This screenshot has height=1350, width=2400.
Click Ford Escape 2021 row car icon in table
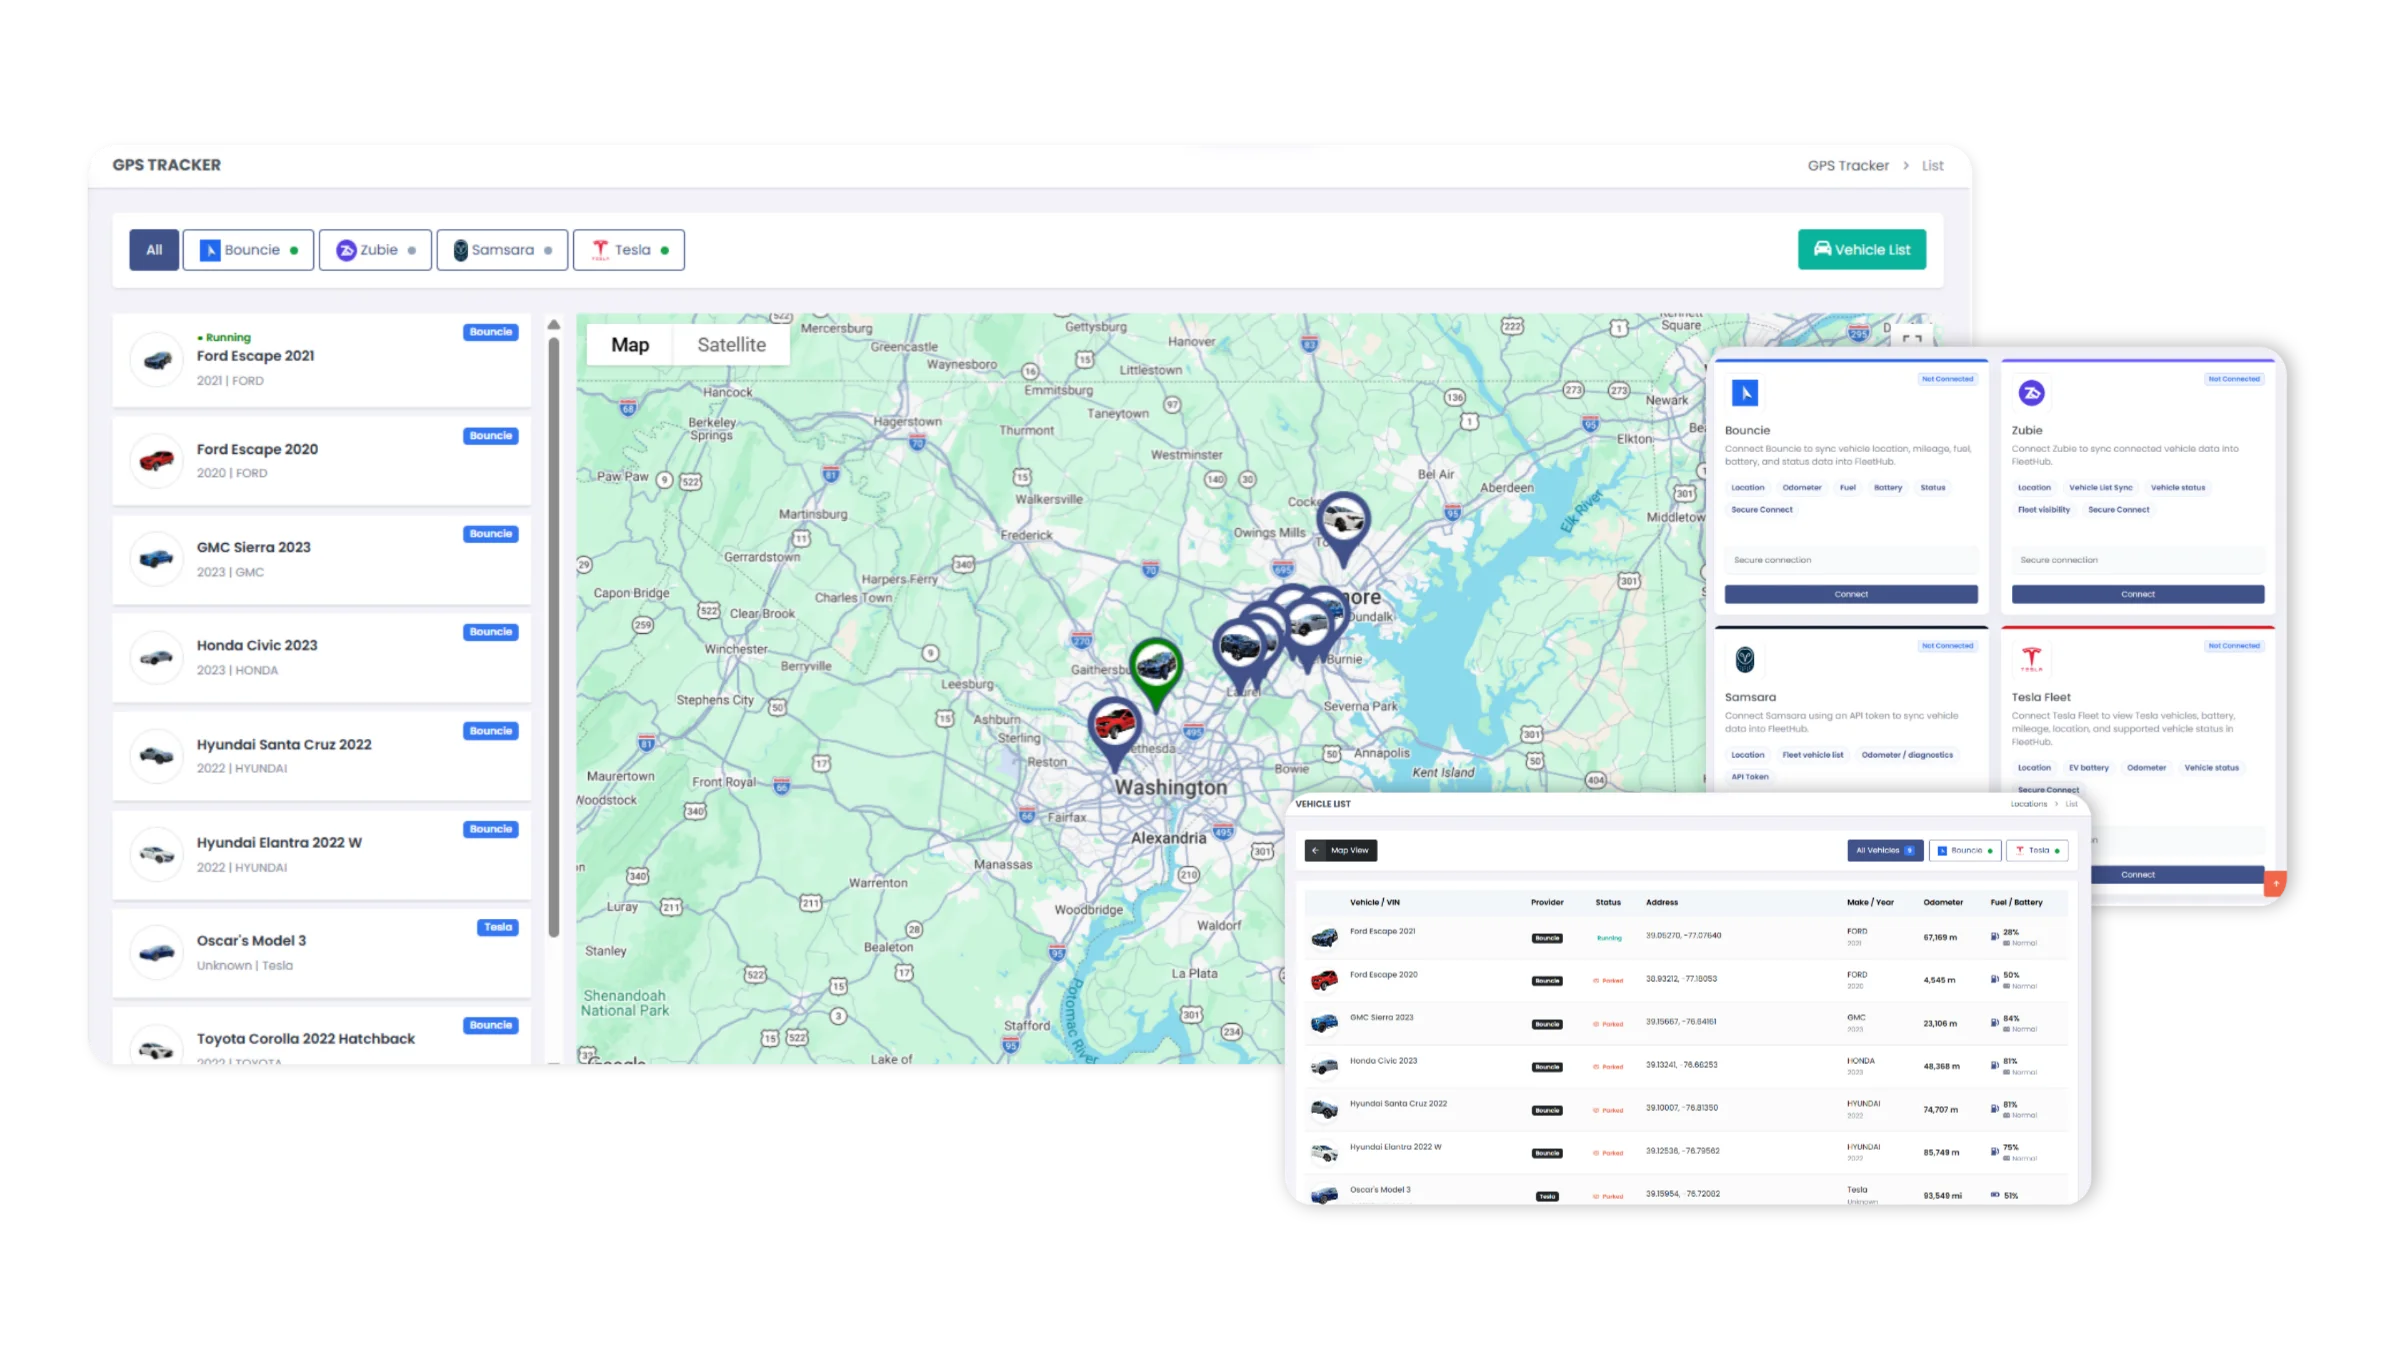pos(1324,938)
